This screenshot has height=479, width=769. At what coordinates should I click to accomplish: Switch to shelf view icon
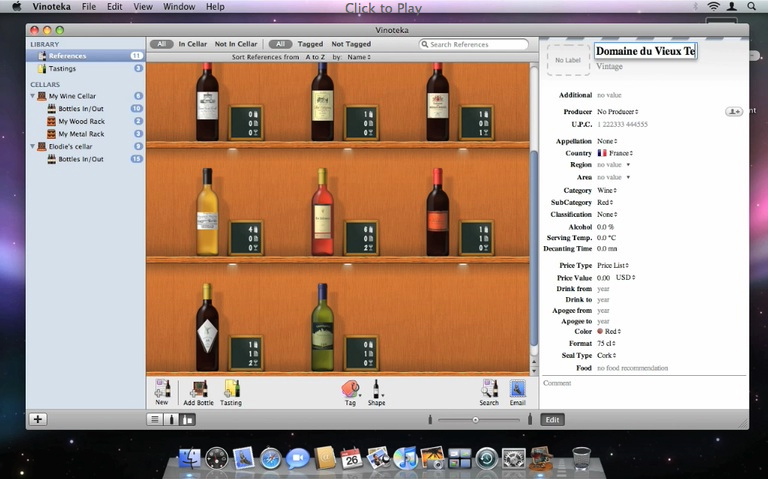pos(187,420)
